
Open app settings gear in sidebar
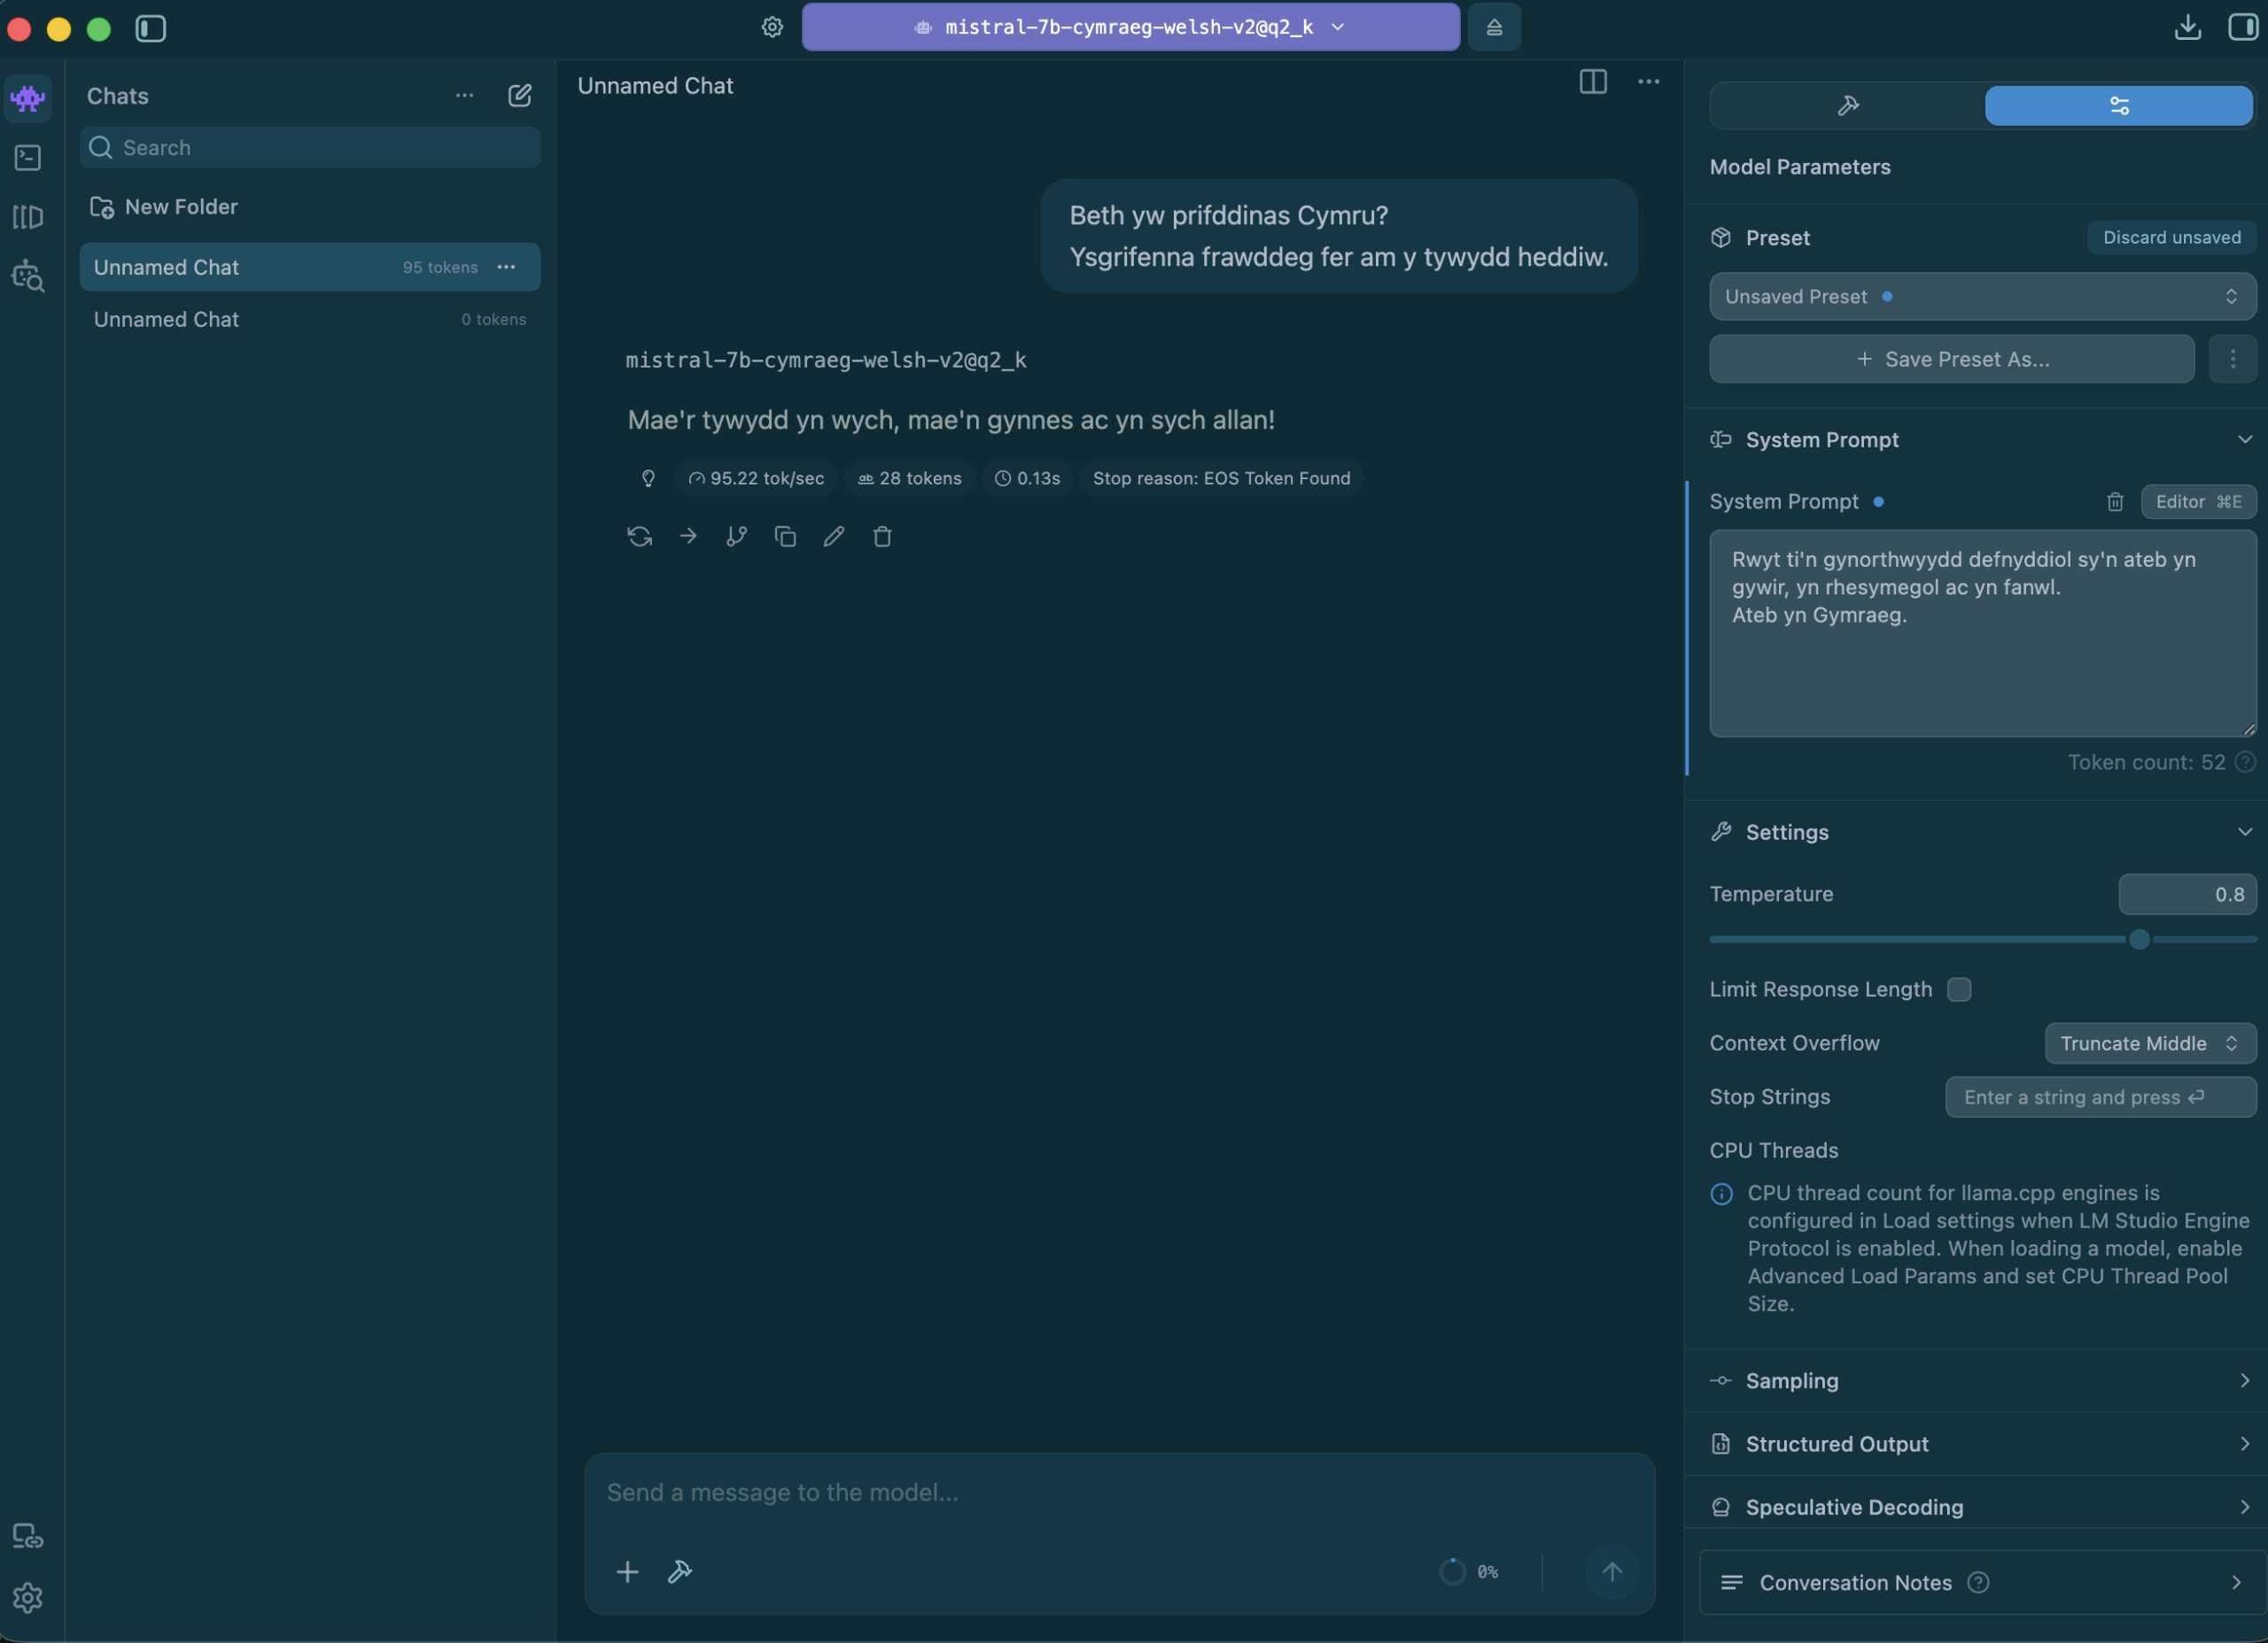click(x=28, y=1598)
